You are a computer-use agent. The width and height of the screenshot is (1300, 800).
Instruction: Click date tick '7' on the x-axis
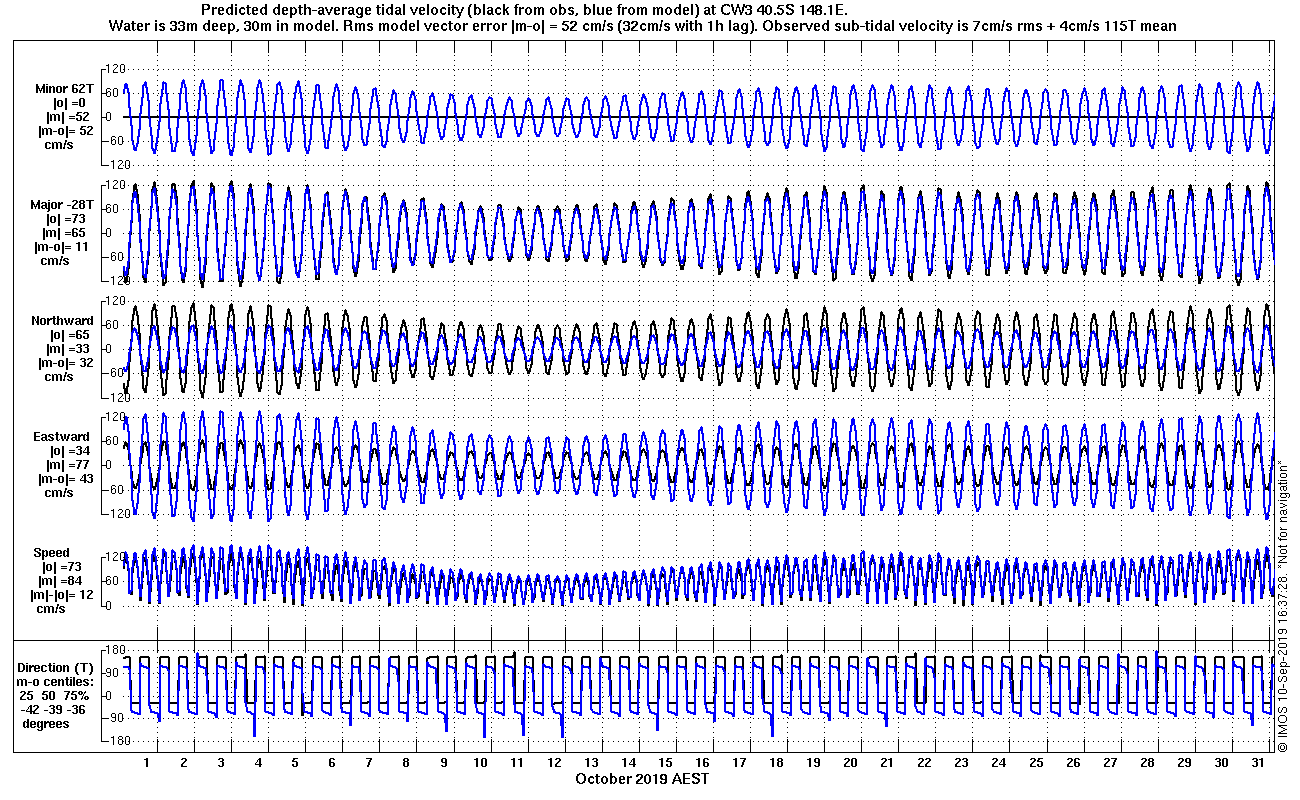pos(369,763)
